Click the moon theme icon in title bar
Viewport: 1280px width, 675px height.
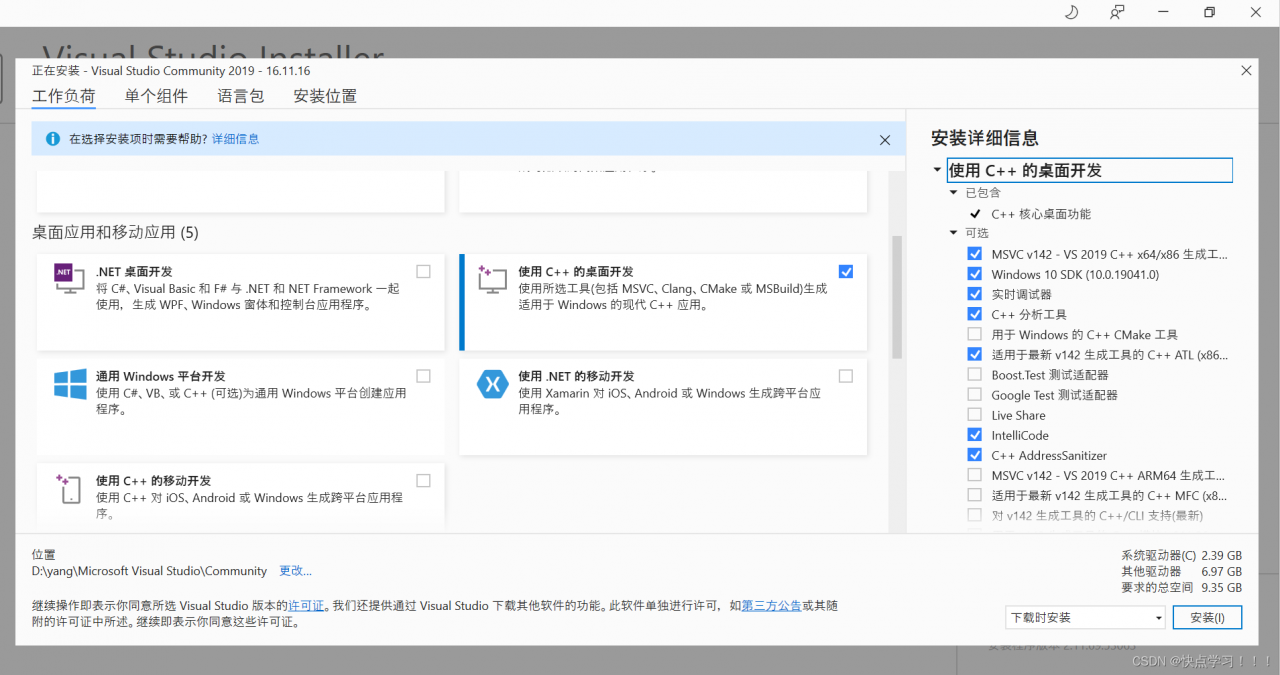click(1071, 12)
